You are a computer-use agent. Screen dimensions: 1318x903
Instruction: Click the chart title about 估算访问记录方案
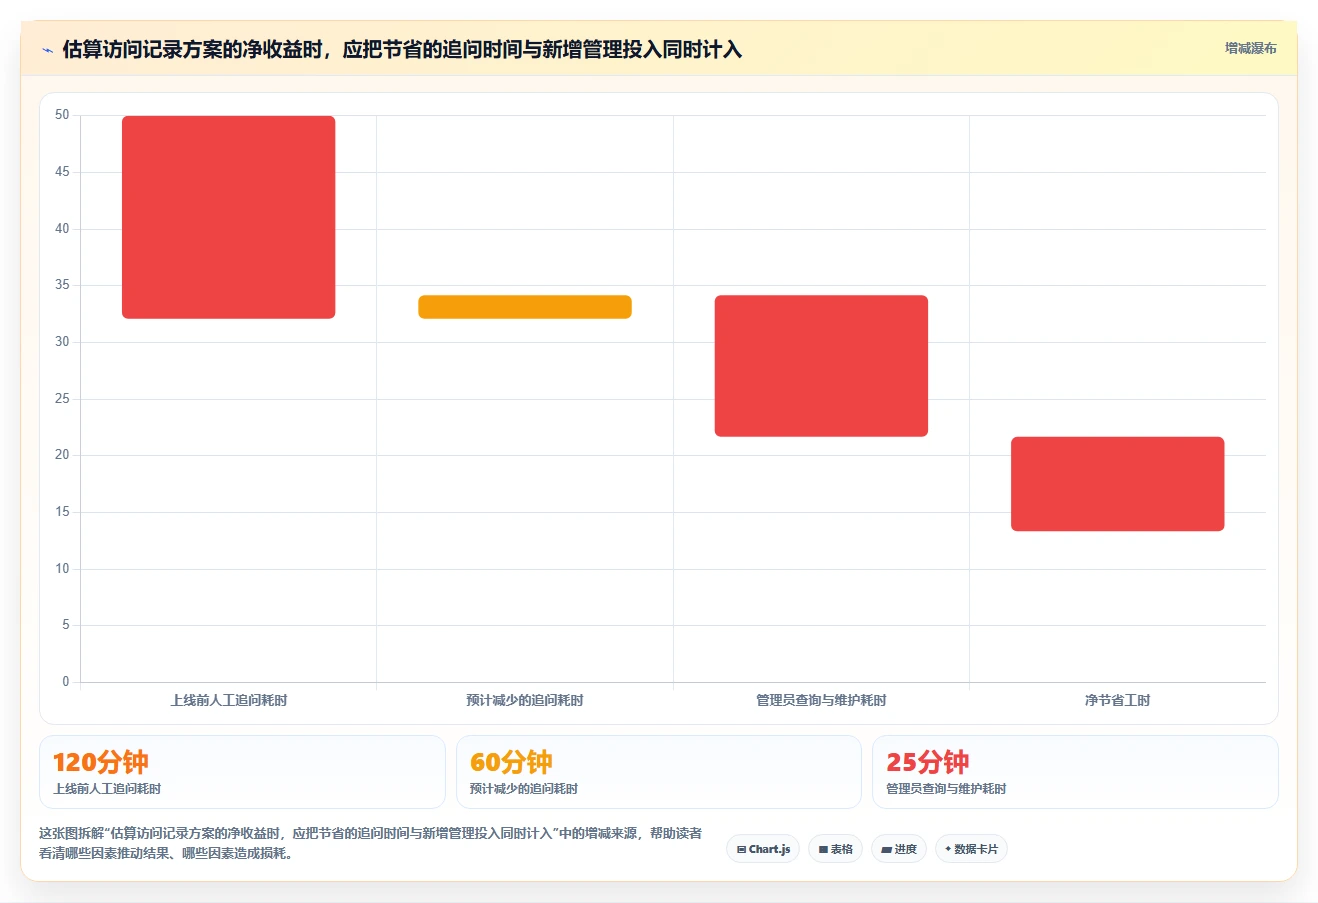[x=402, y=50]
